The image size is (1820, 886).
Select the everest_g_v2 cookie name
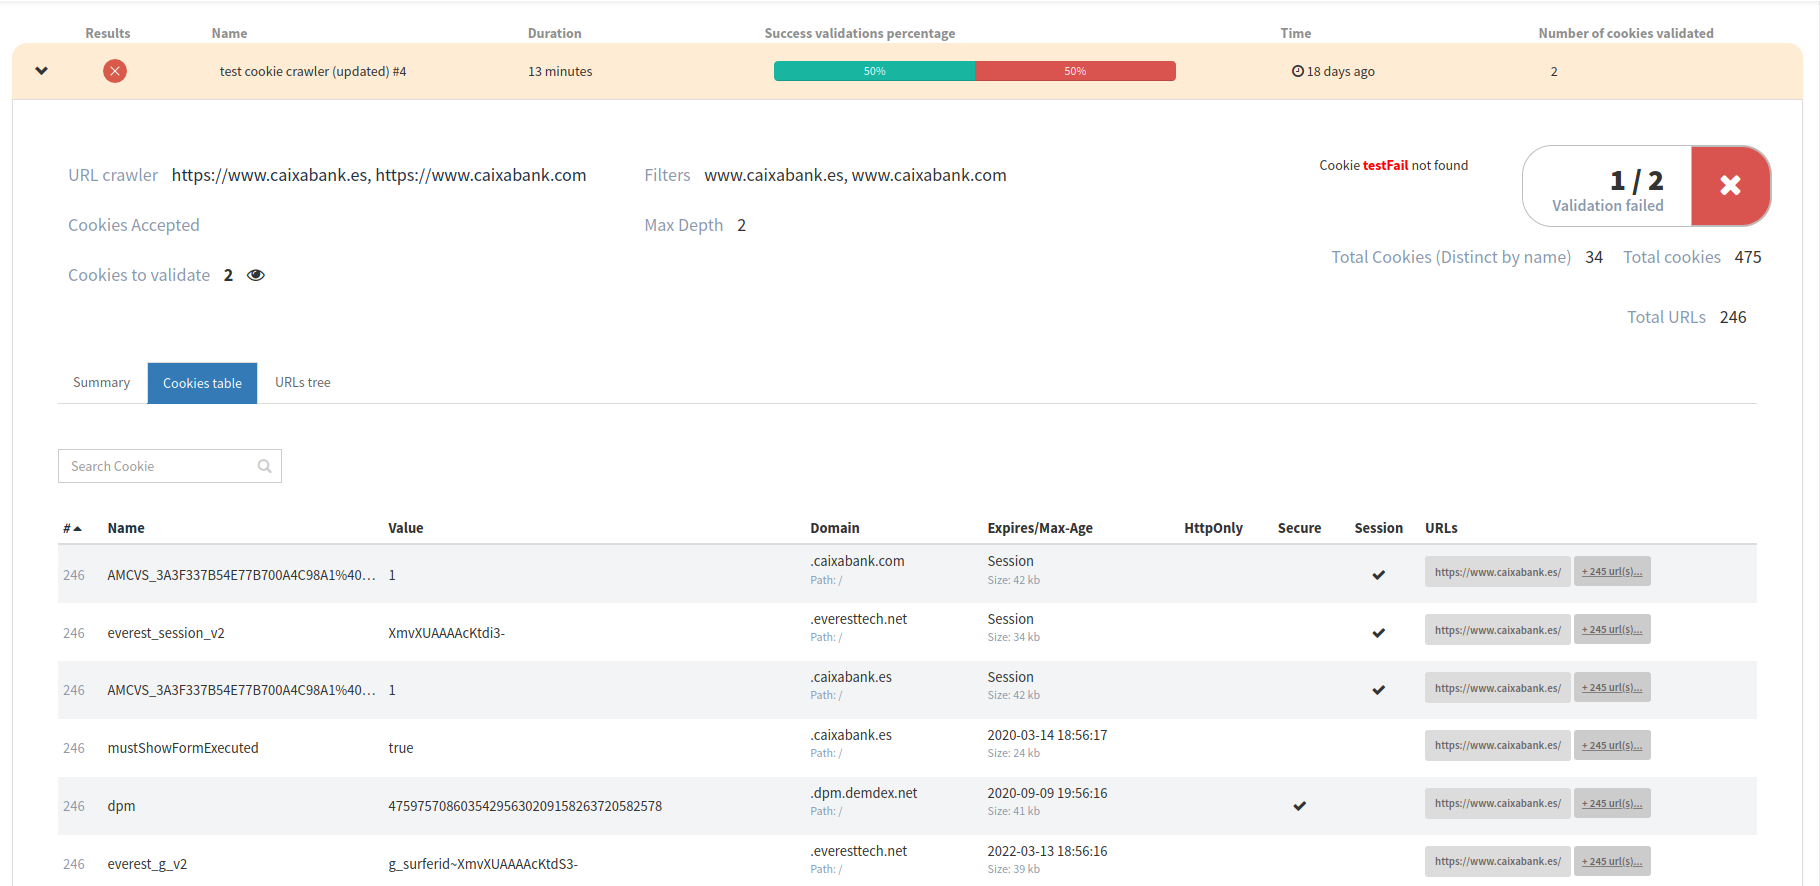click(147, 864)
